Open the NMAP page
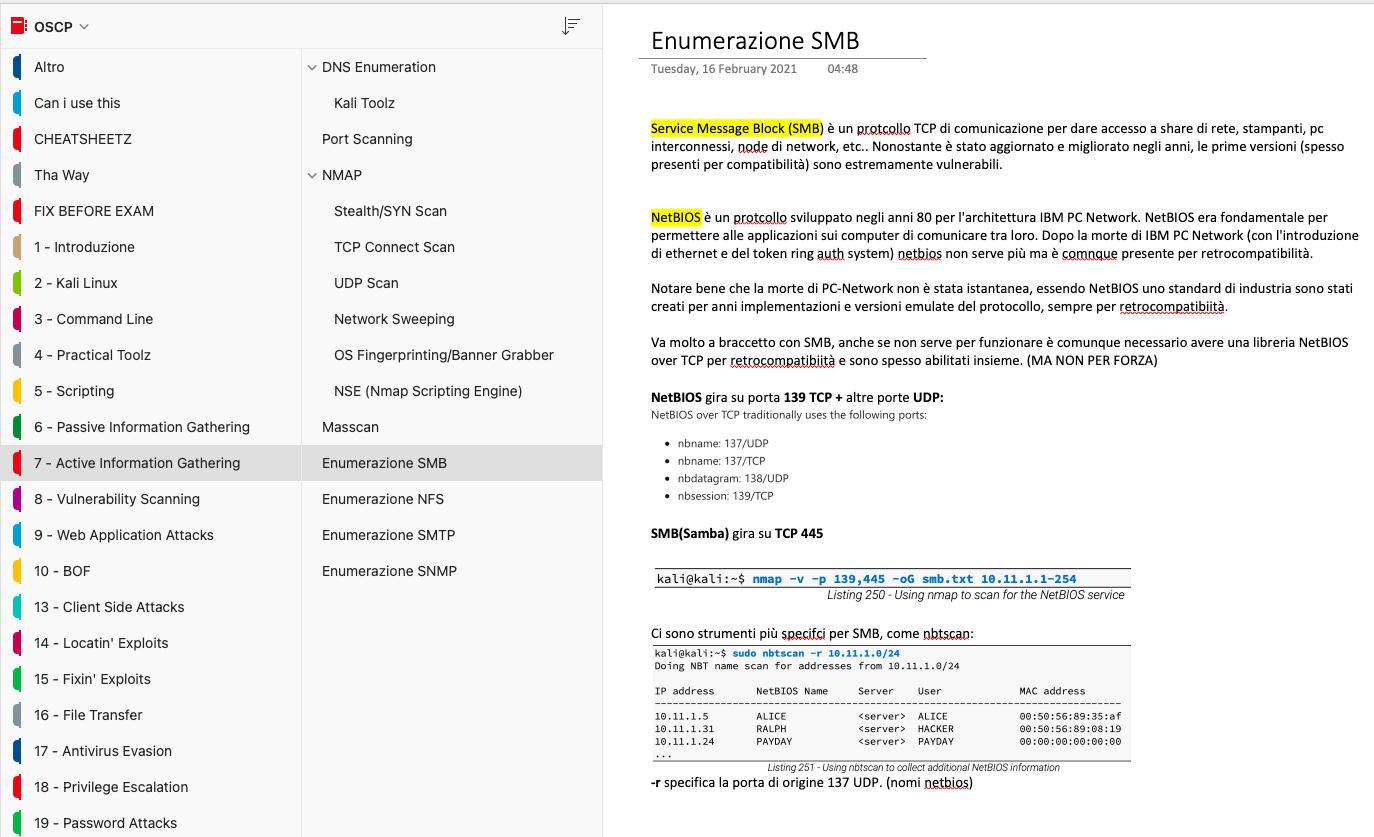The image size is (1374, 837). 452,175
